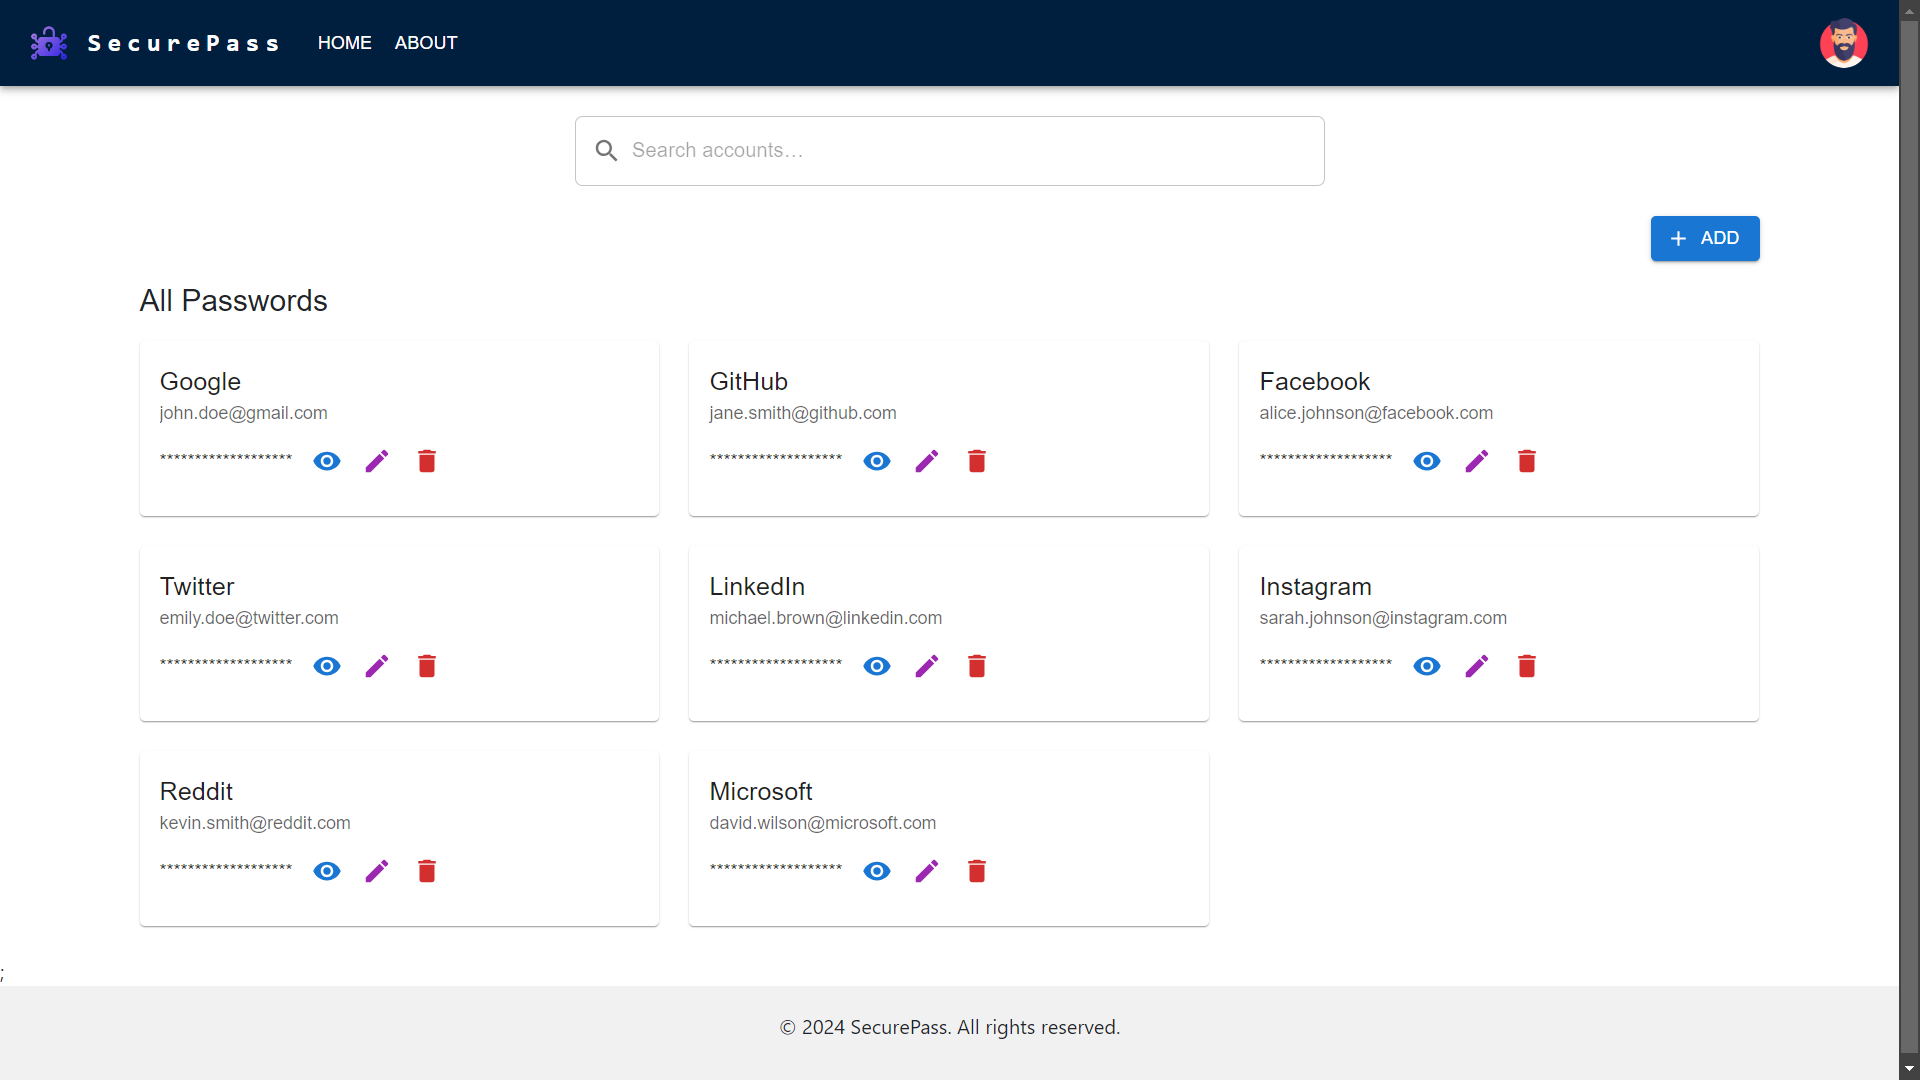Screen dimensions: 1920x1080
Task: Reveal the Microsoft password
Action: coord(877,871)
